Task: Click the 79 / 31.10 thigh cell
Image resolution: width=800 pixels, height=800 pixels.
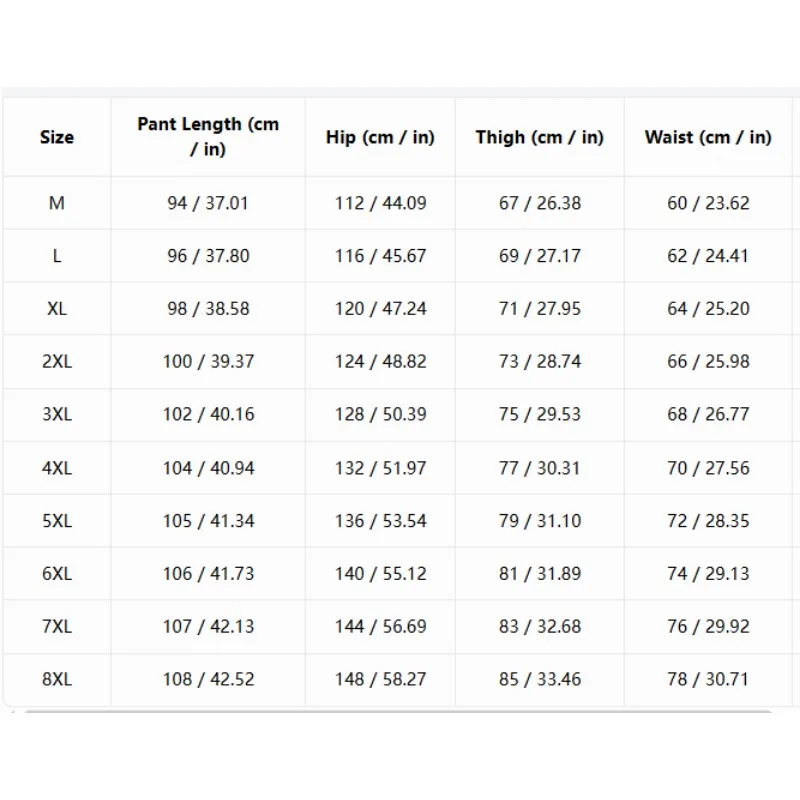Action: point(540,521)
